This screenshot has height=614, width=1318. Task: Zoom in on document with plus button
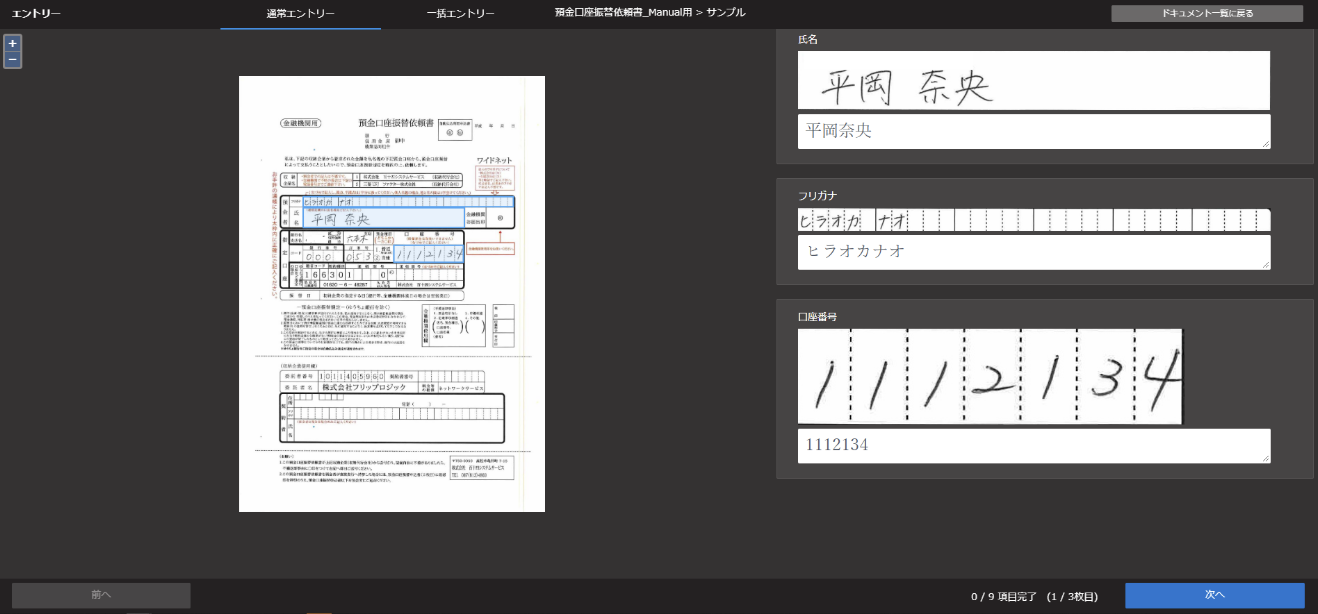12,43
